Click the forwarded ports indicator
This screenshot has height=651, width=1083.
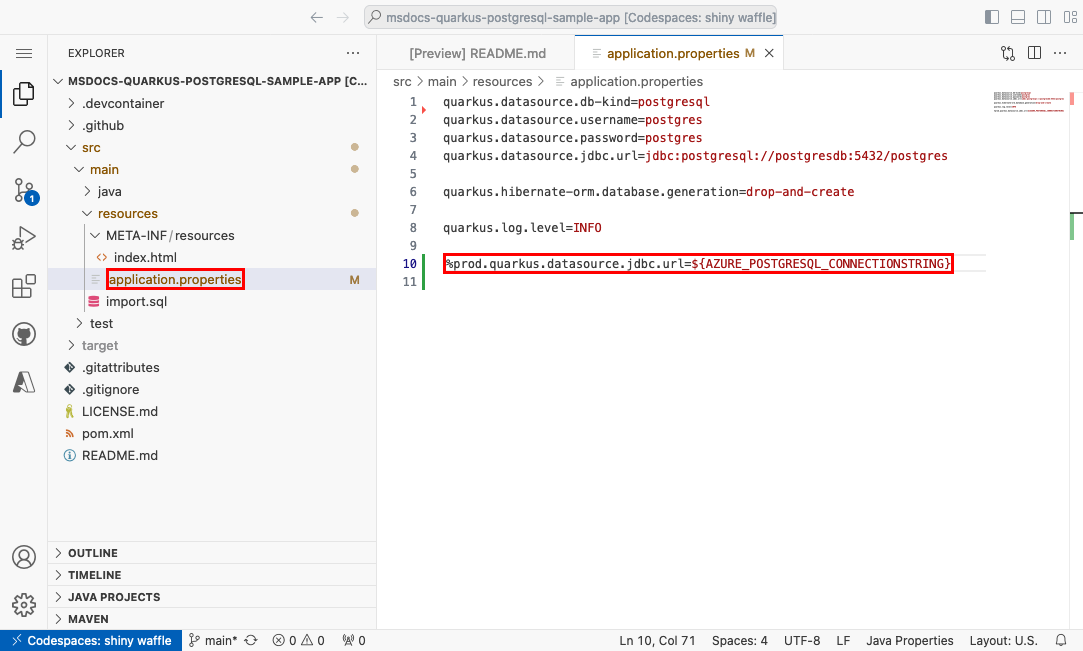coord(354,641)
